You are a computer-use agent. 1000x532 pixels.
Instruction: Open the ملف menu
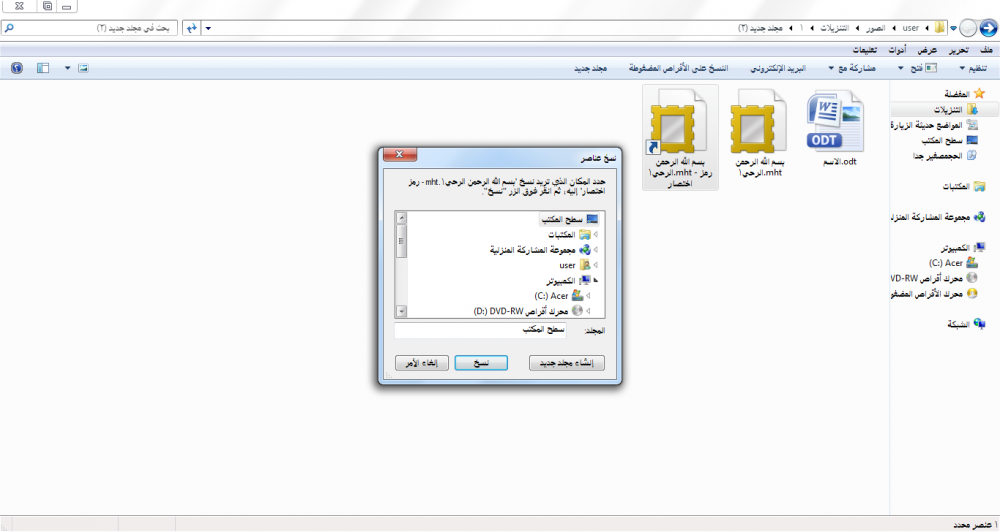click(986, 50)
